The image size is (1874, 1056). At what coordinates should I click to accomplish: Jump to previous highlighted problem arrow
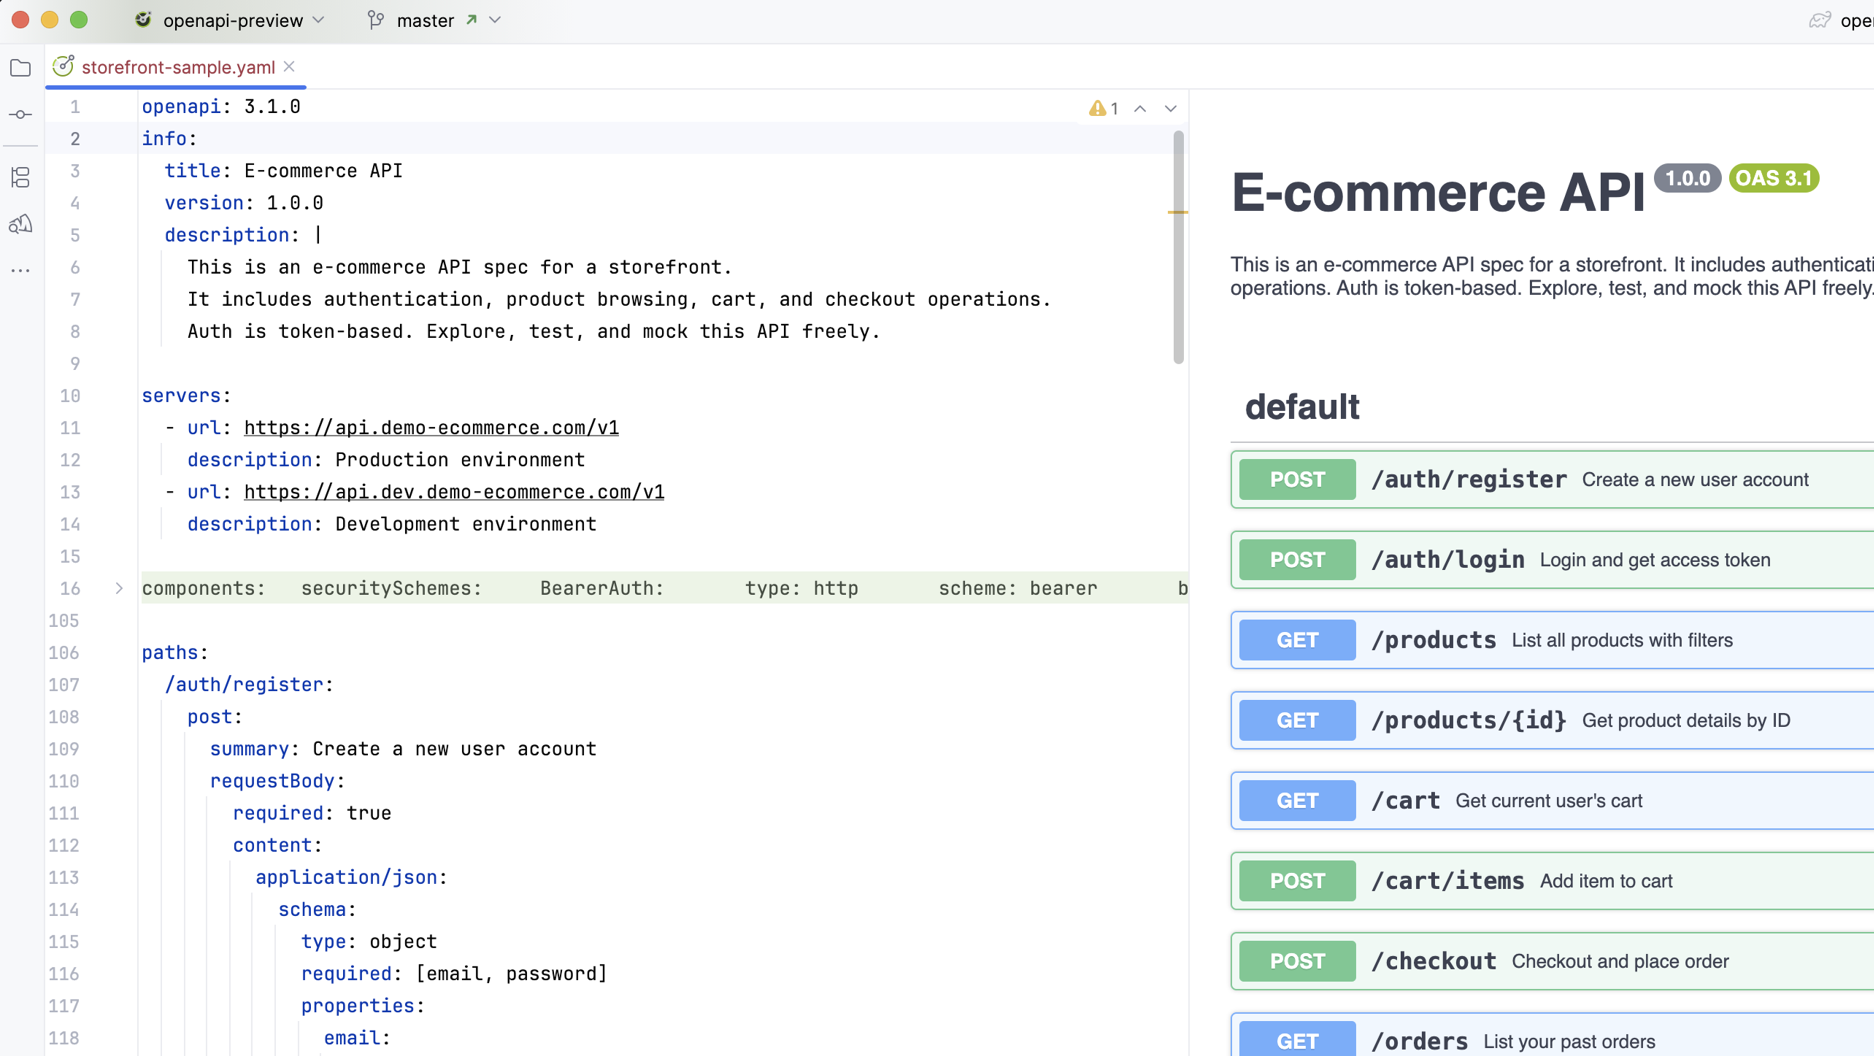tap(1140, 108)
